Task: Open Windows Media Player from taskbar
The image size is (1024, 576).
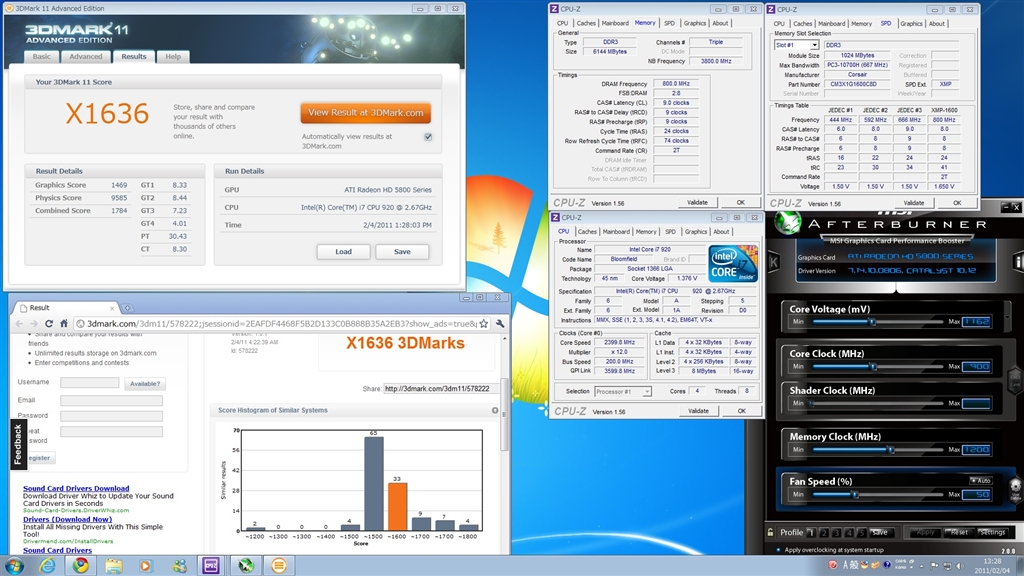Action: [146, 564]
